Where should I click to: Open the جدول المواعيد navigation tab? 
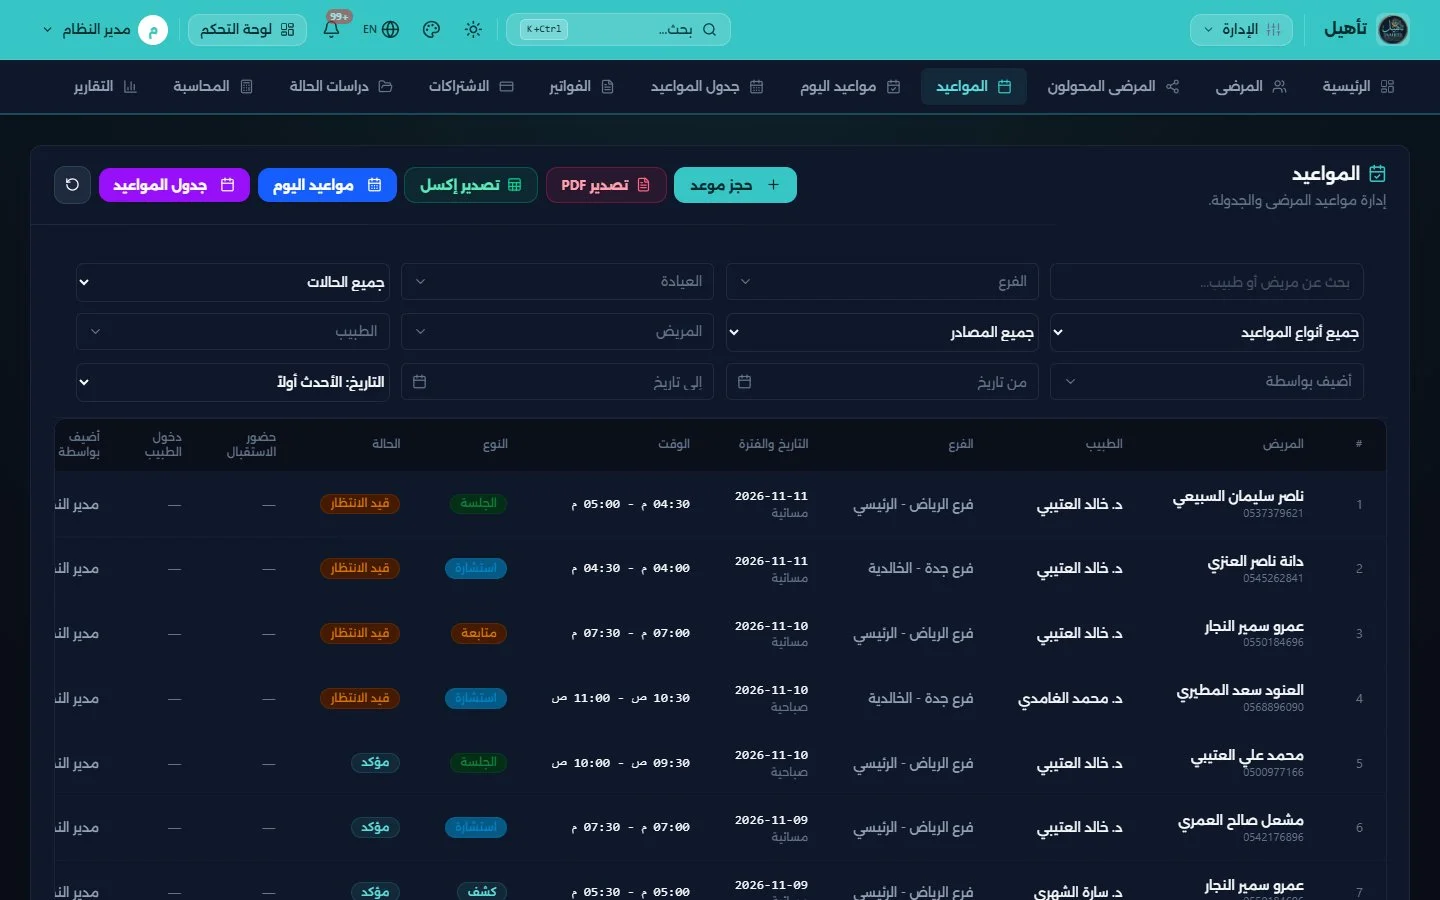(707, 87)
